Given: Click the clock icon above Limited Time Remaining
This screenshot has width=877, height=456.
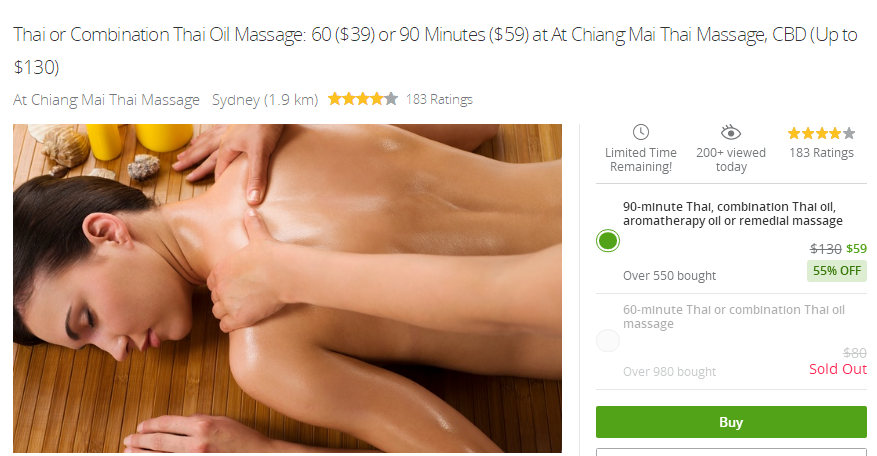Looking at the screenshot, I should coord(640,133).
